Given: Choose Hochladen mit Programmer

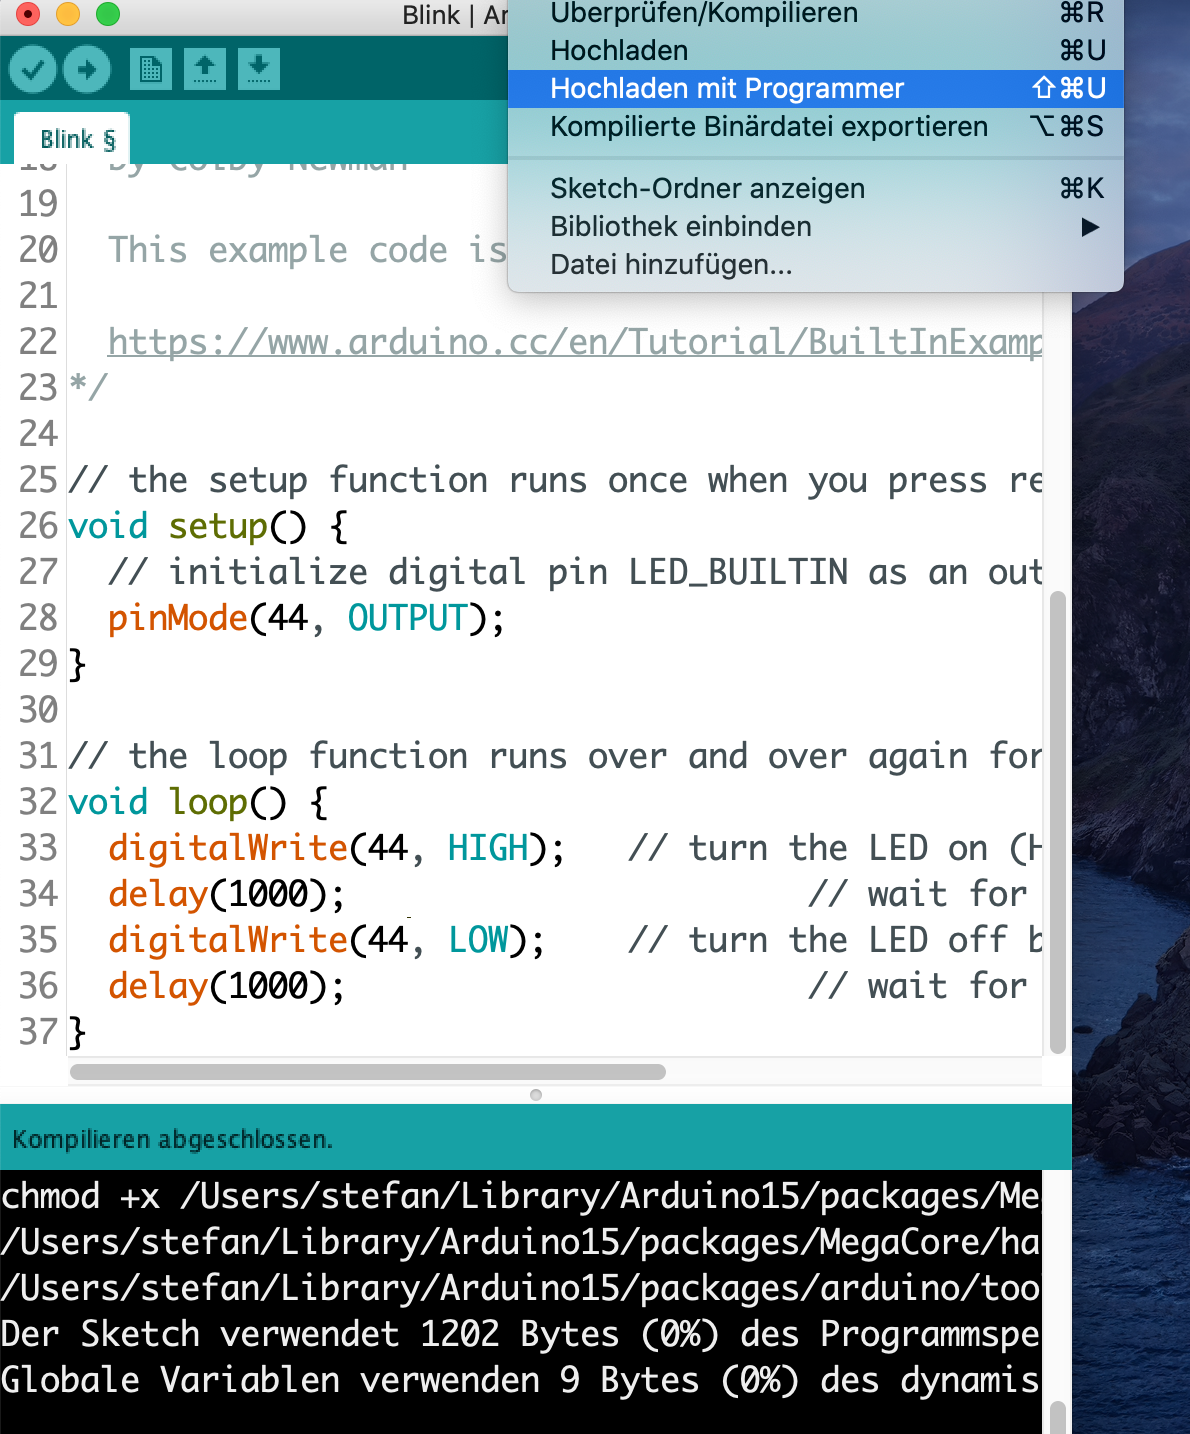Looking at the screenshot, I should pos(816,88).
